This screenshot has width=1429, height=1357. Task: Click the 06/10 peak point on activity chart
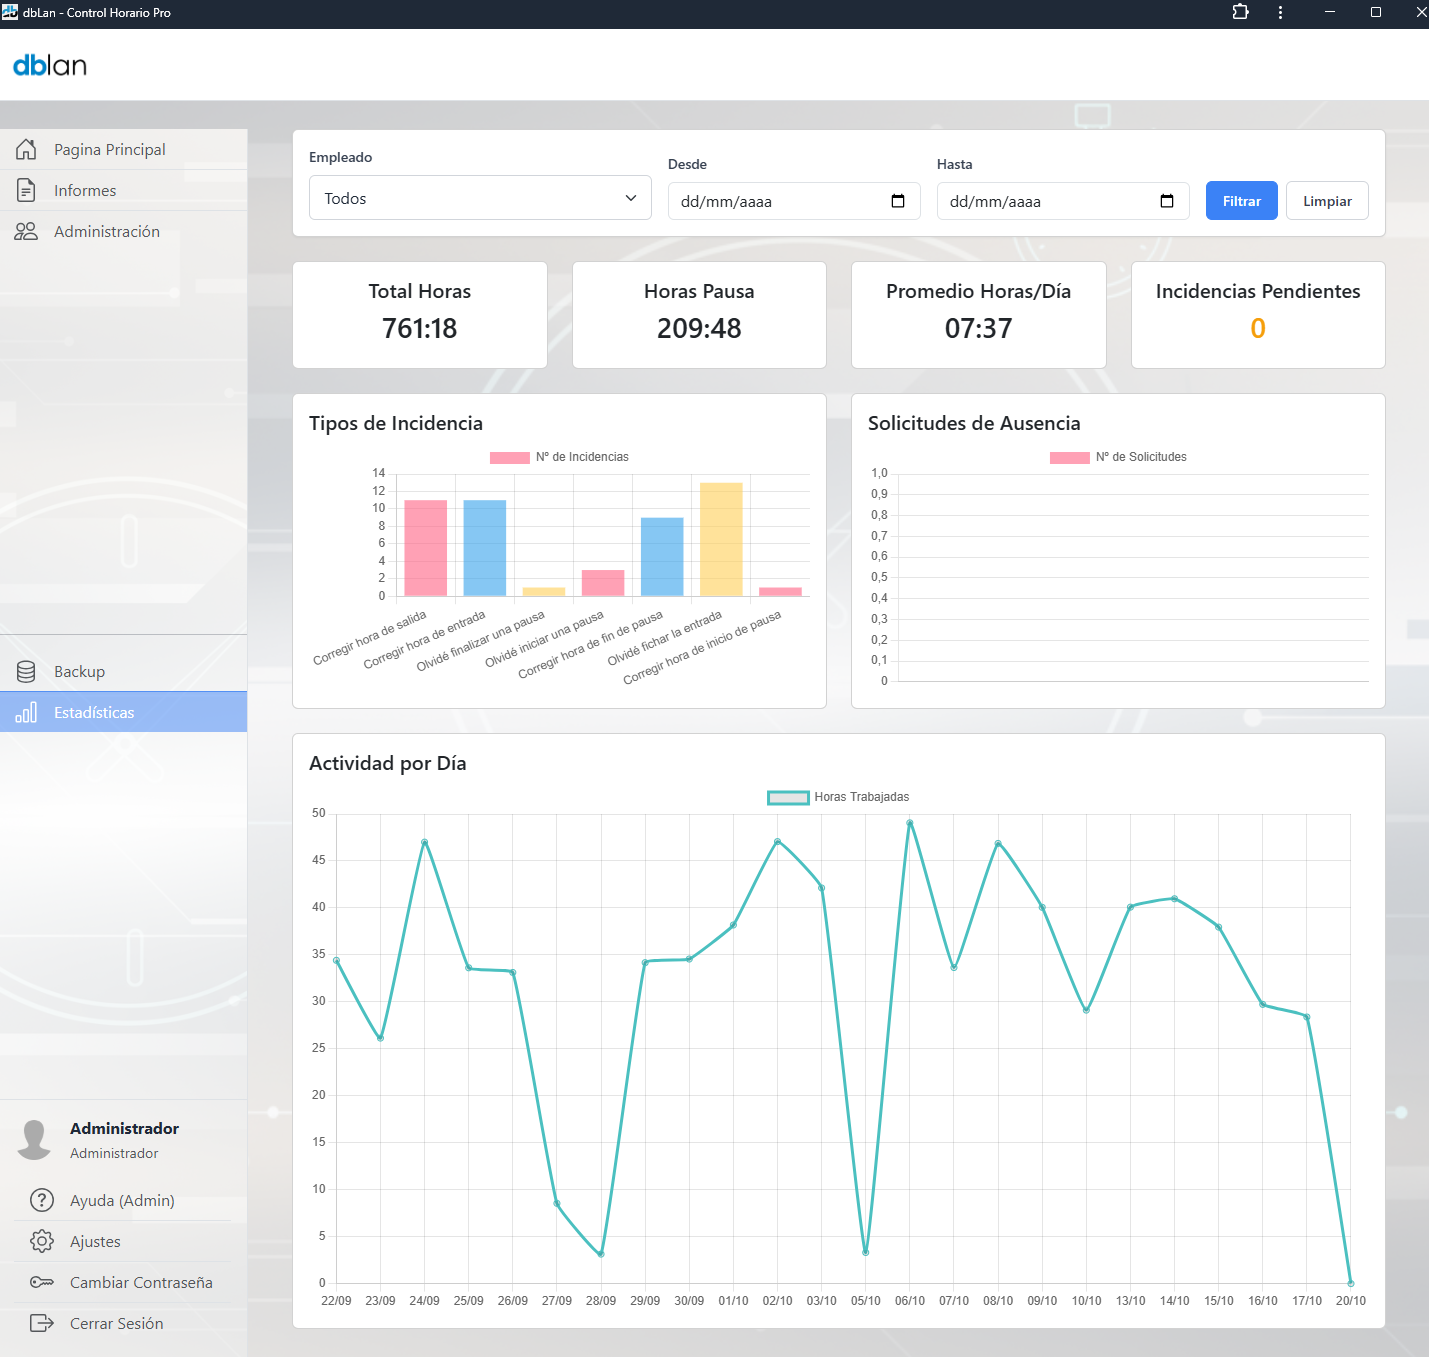(910, 823)
